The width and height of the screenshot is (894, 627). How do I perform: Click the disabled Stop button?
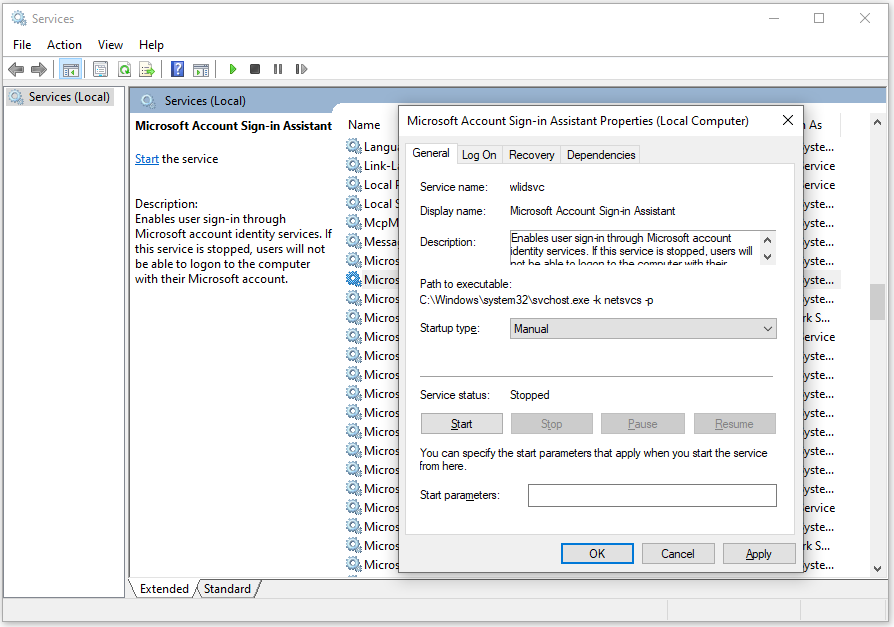(552, 424)
